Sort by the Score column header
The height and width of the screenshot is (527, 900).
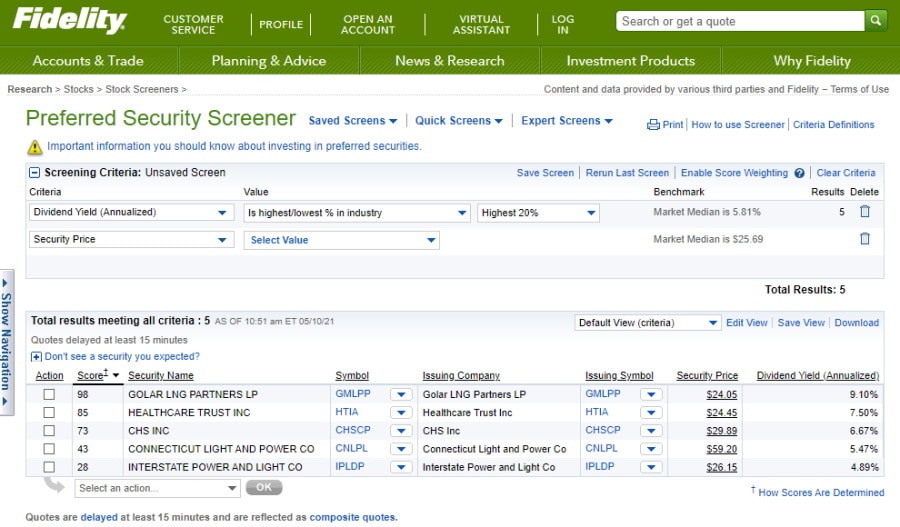(92, 375)
